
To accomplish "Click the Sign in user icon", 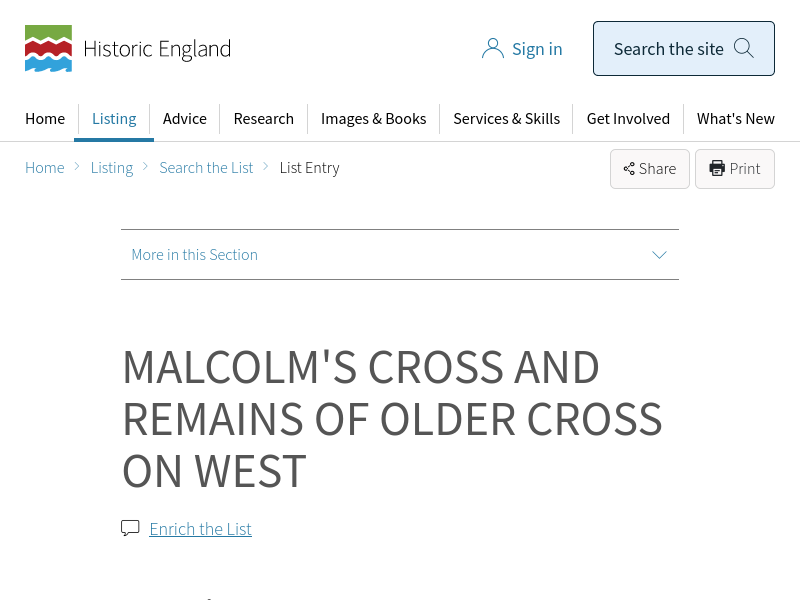I will coord(492,49).
